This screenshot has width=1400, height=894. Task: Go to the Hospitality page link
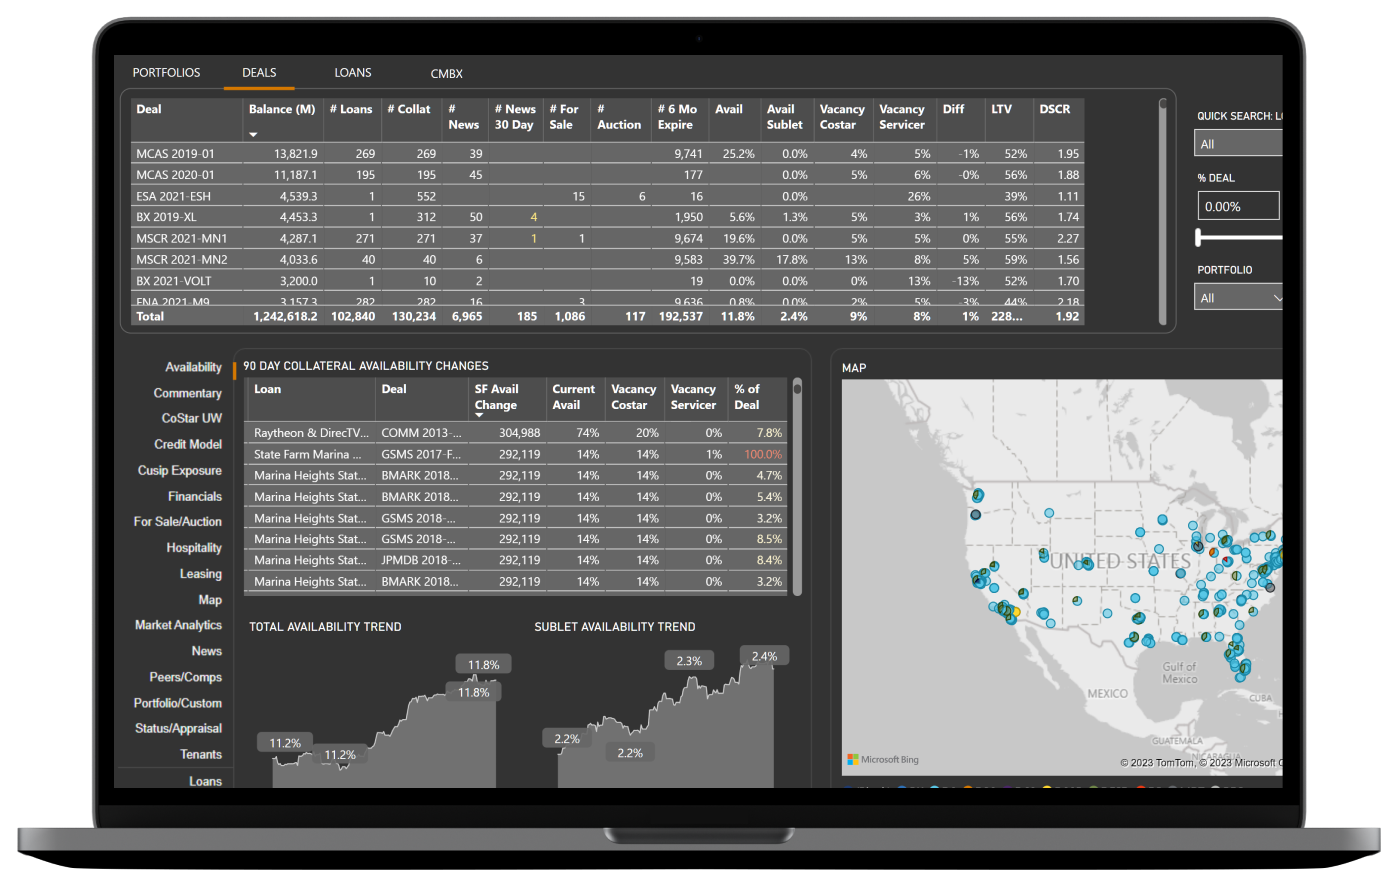(x=194, y=548)
